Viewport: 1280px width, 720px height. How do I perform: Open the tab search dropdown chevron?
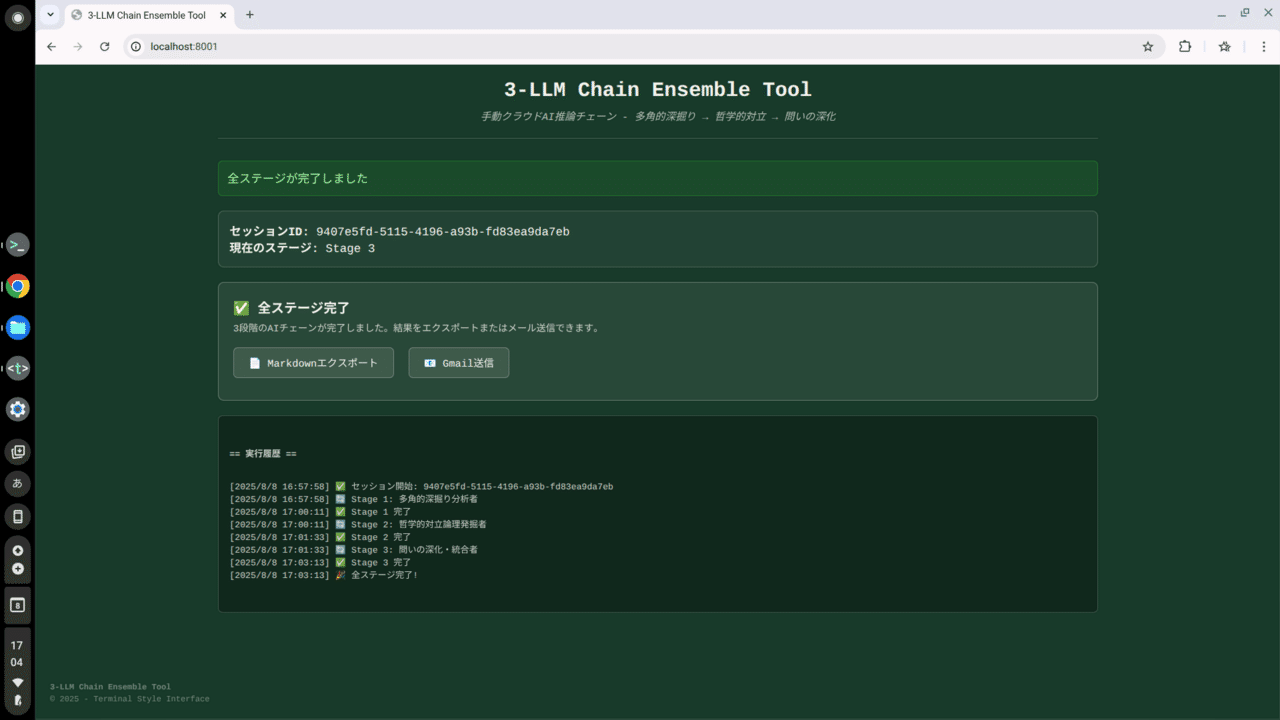(50, 15)
